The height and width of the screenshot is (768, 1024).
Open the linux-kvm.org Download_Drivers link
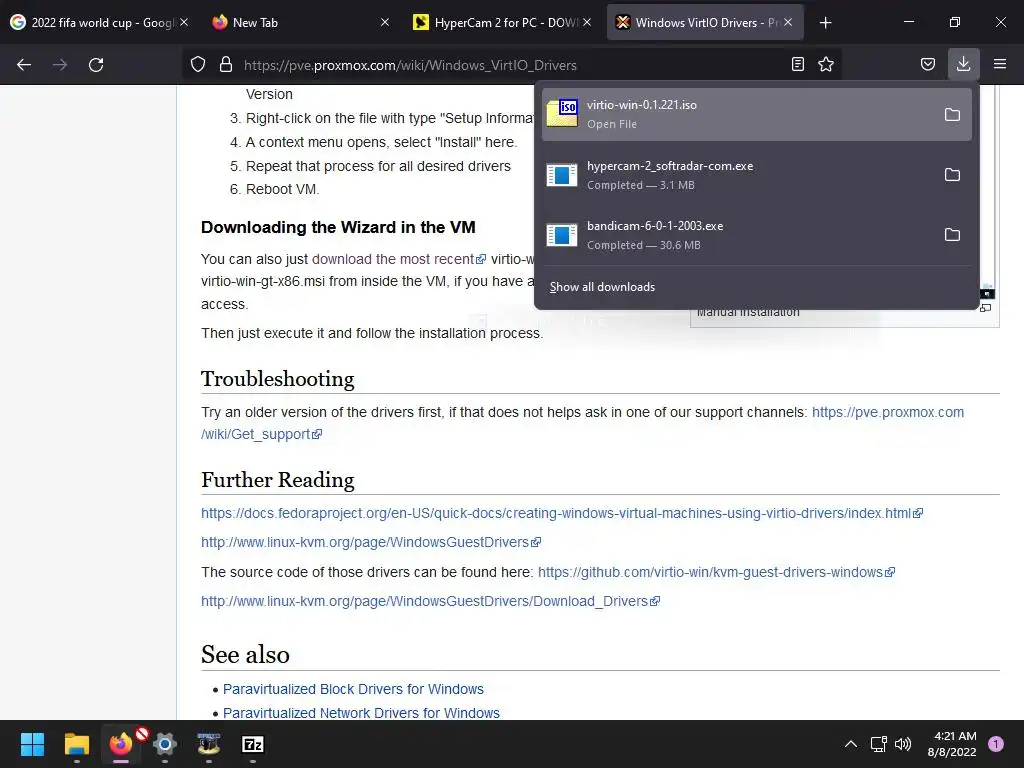430,601
